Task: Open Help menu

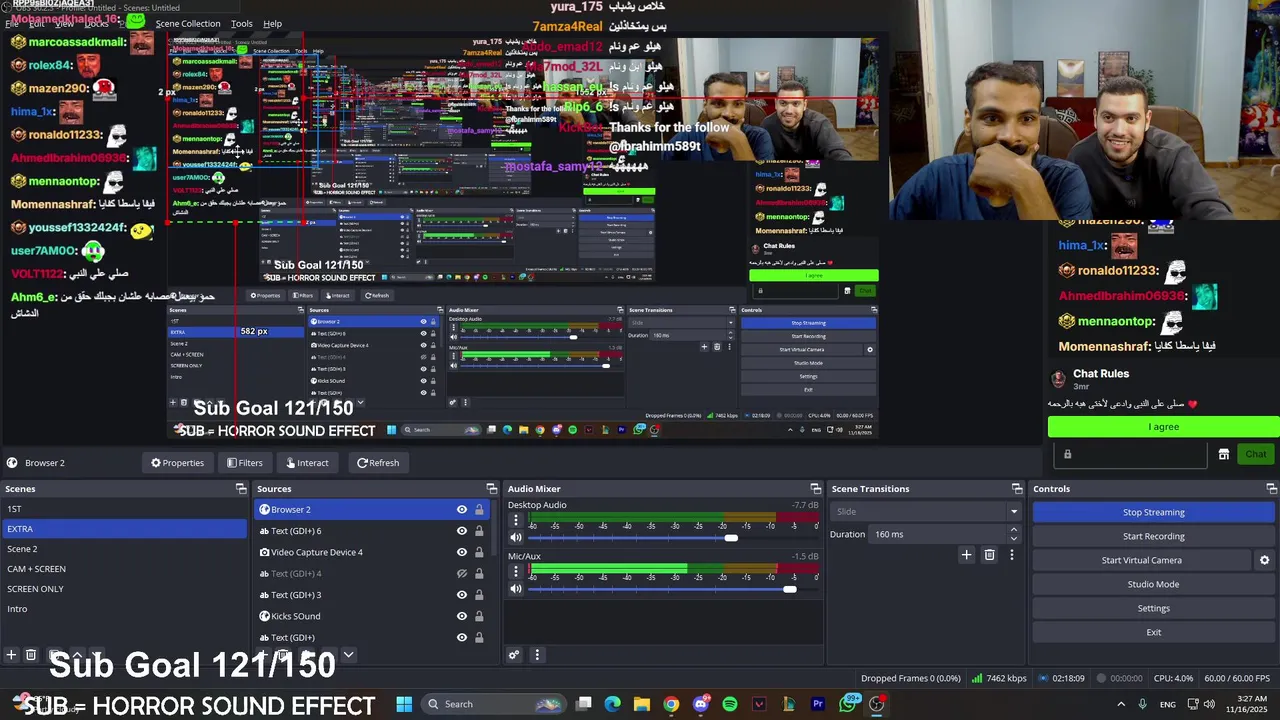Action: point(272,23)
